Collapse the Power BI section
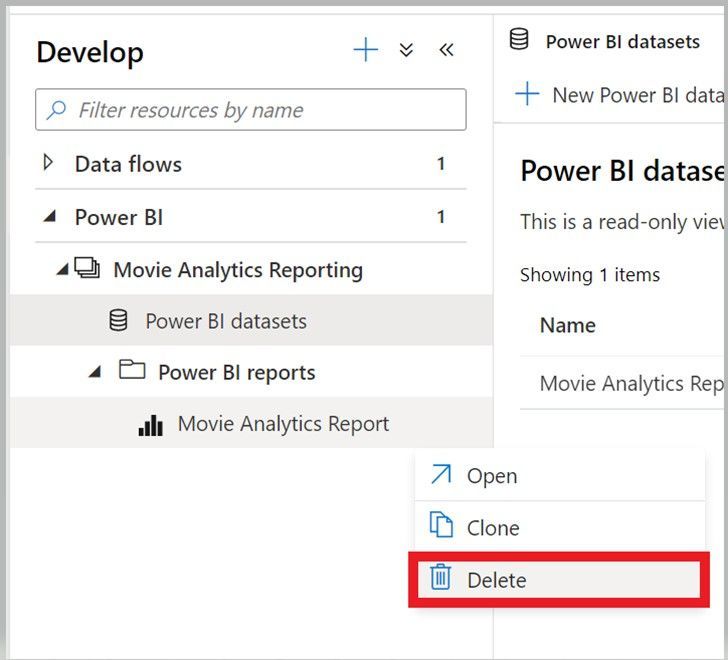Viewport: 728px width, 660px height. pyautogui.click(x=48, y=217)
